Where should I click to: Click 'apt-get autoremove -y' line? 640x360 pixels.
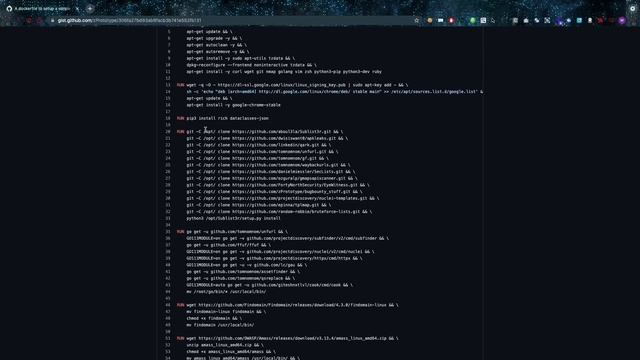(218, 52)
